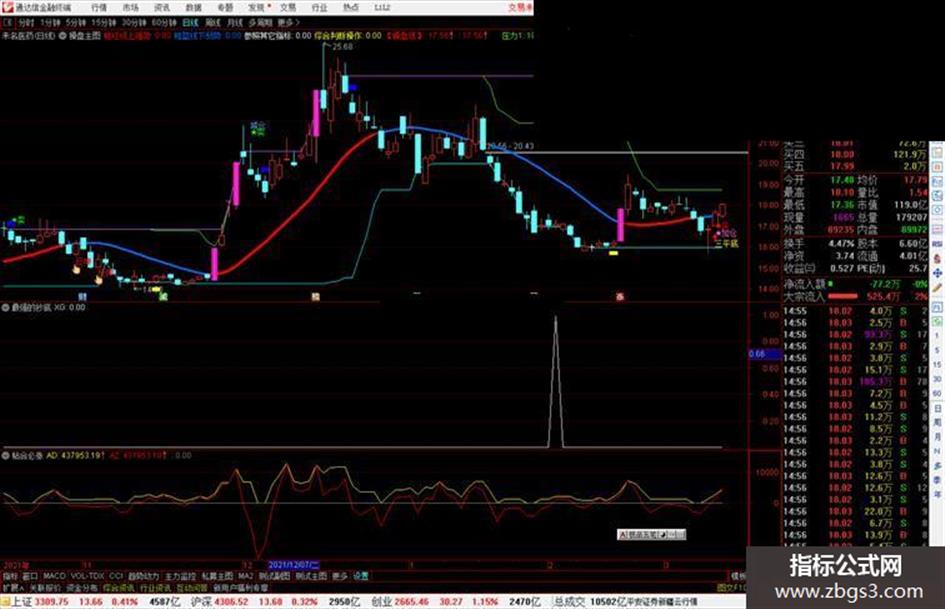Select the 月线 monthly period tab

tap(234, 23)
